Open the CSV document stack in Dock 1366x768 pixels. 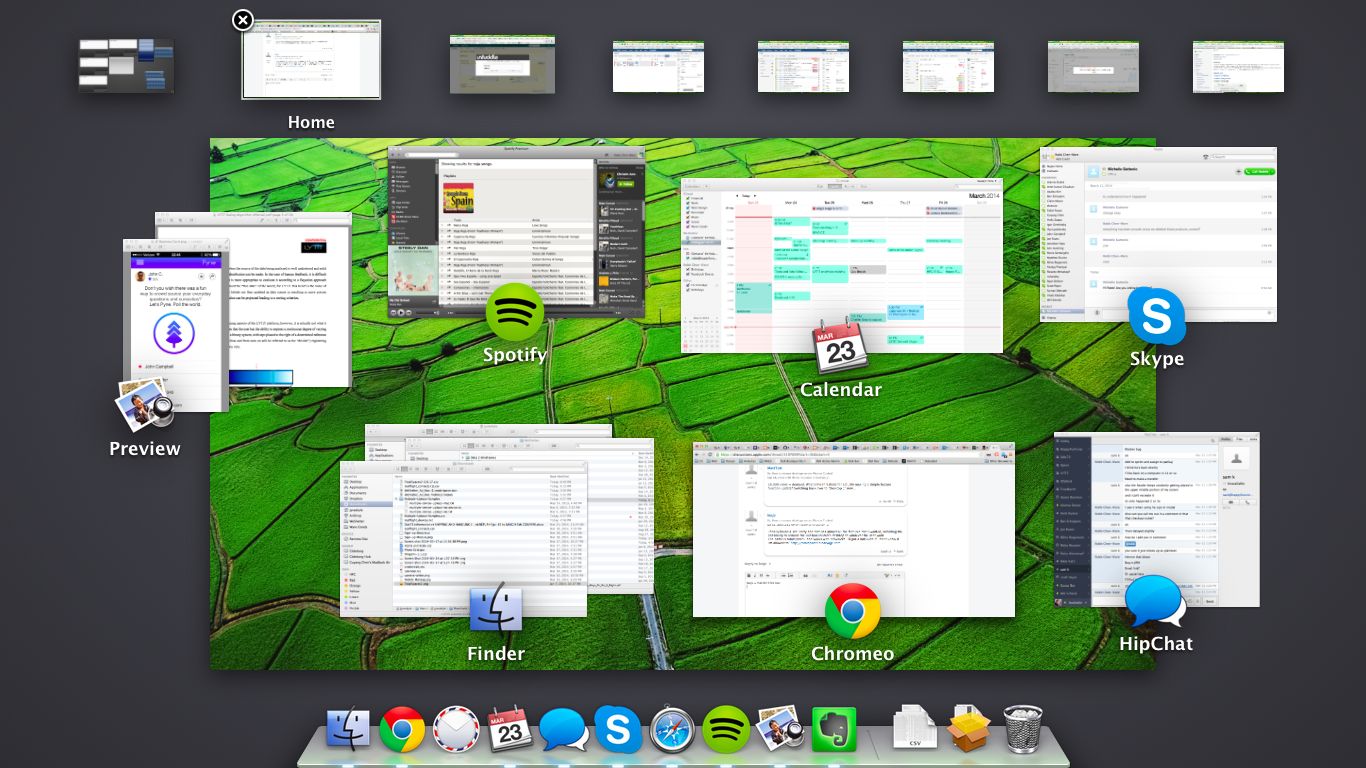[x=914, y=729]
